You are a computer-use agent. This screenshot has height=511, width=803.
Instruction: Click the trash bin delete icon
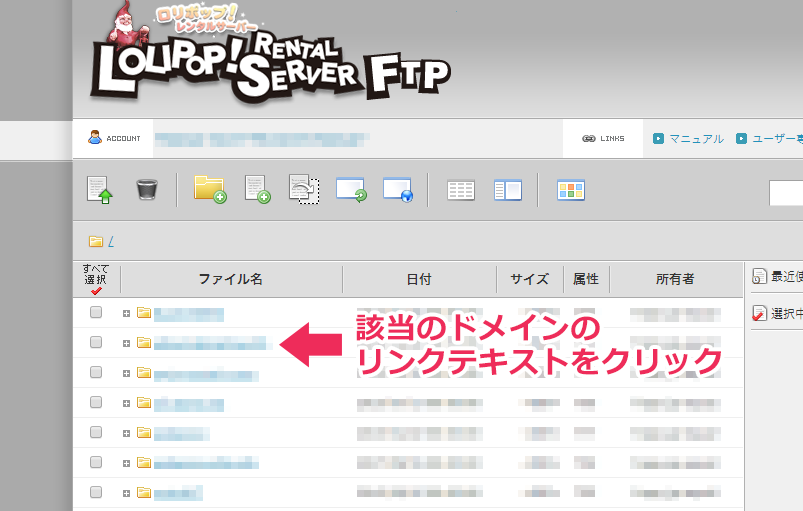coord(146,189)
